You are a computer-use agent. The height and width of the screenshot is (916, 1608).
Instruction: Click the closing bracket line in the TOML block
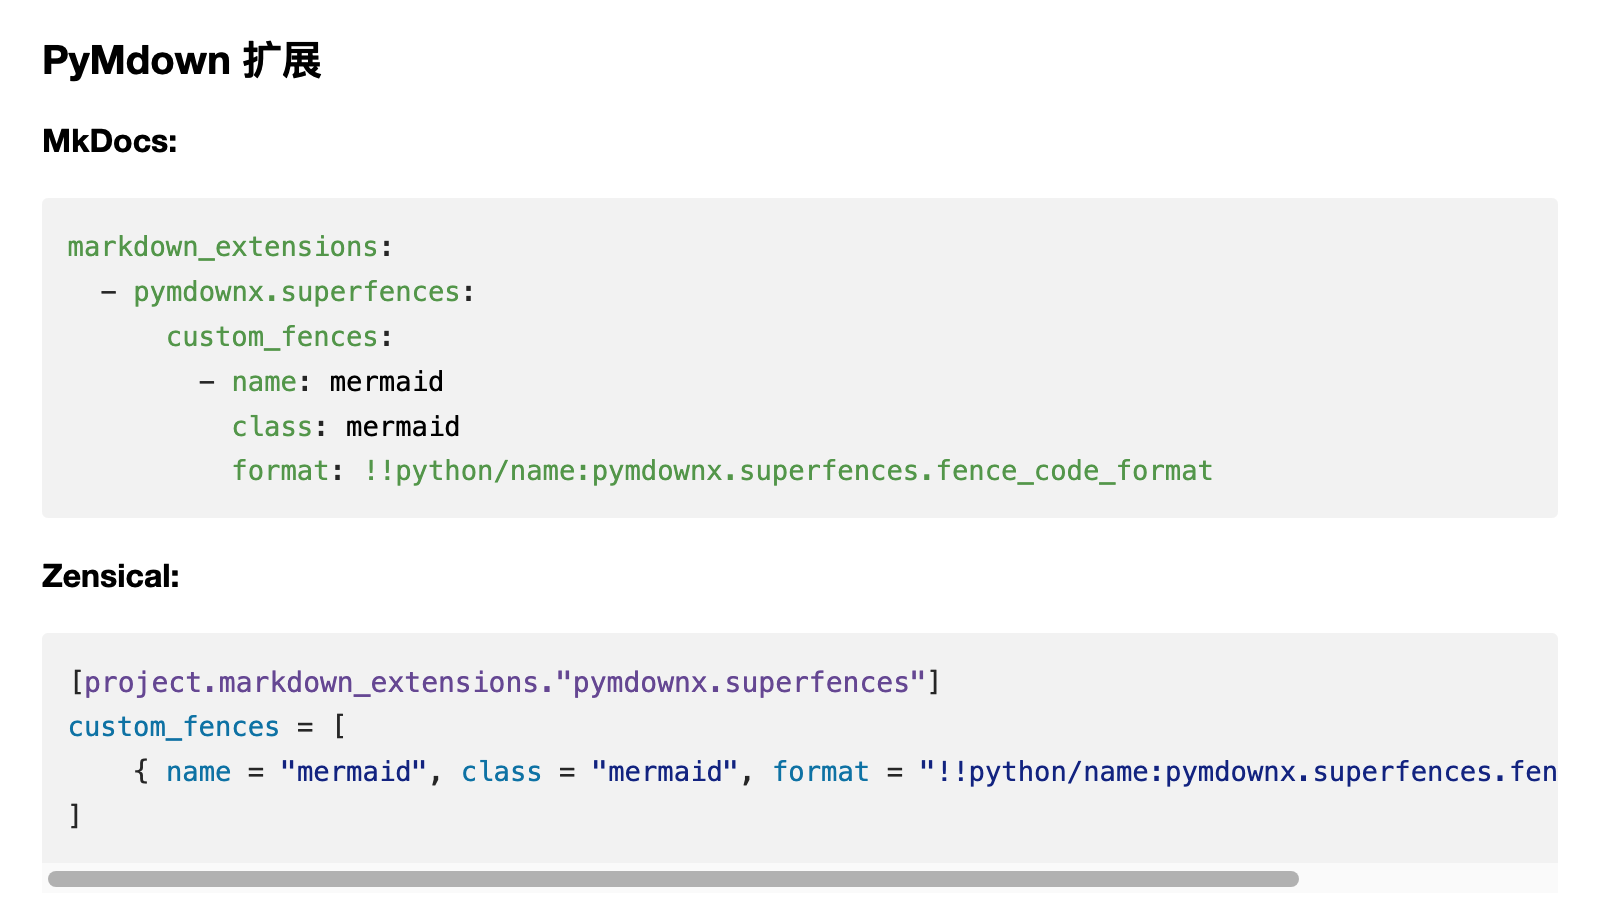click(75, 816)
